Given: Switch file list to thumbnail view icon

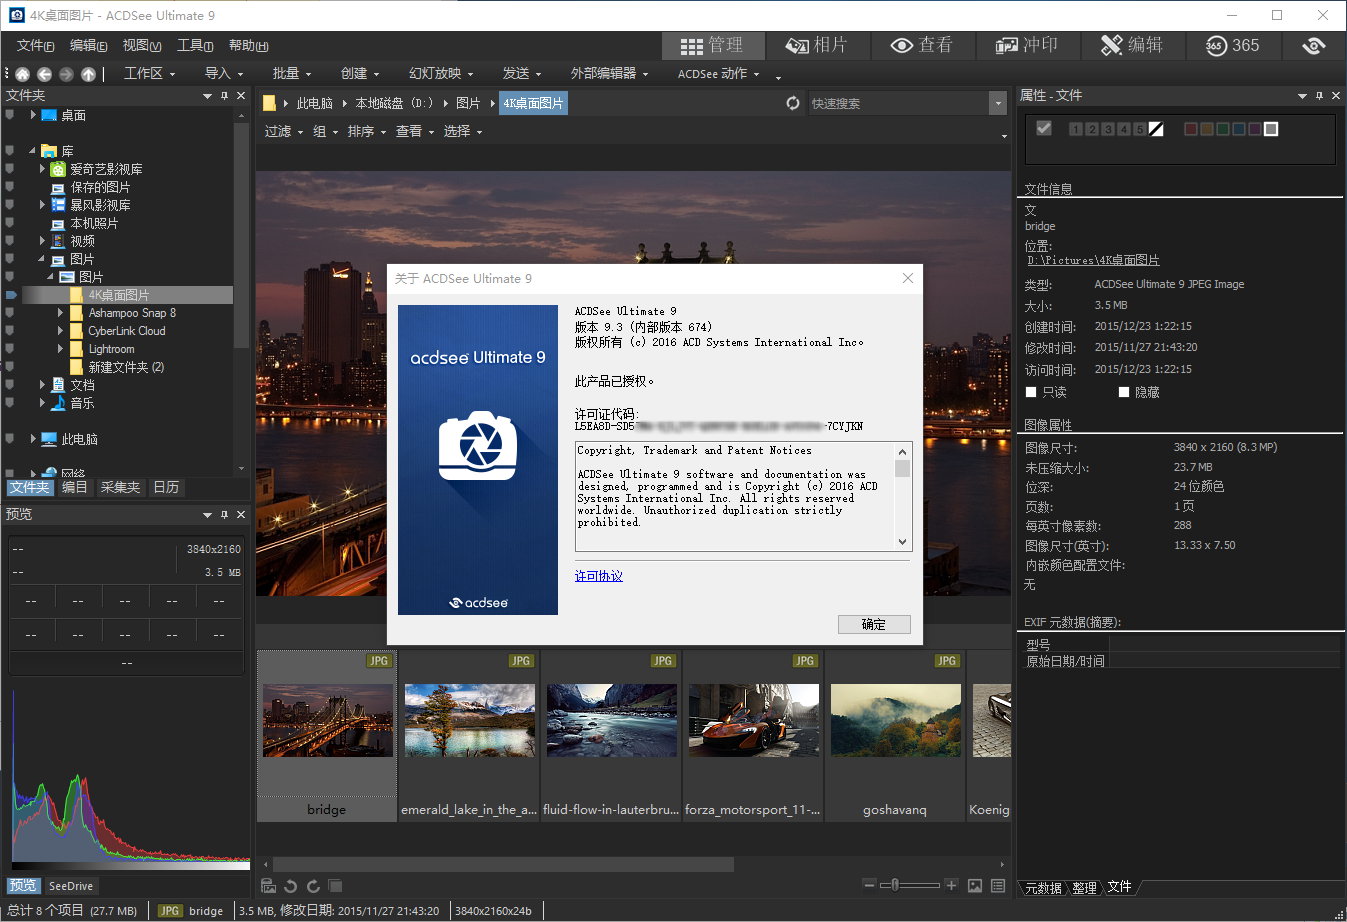Looking at the screenshot, I should click(x=975, y=886).
